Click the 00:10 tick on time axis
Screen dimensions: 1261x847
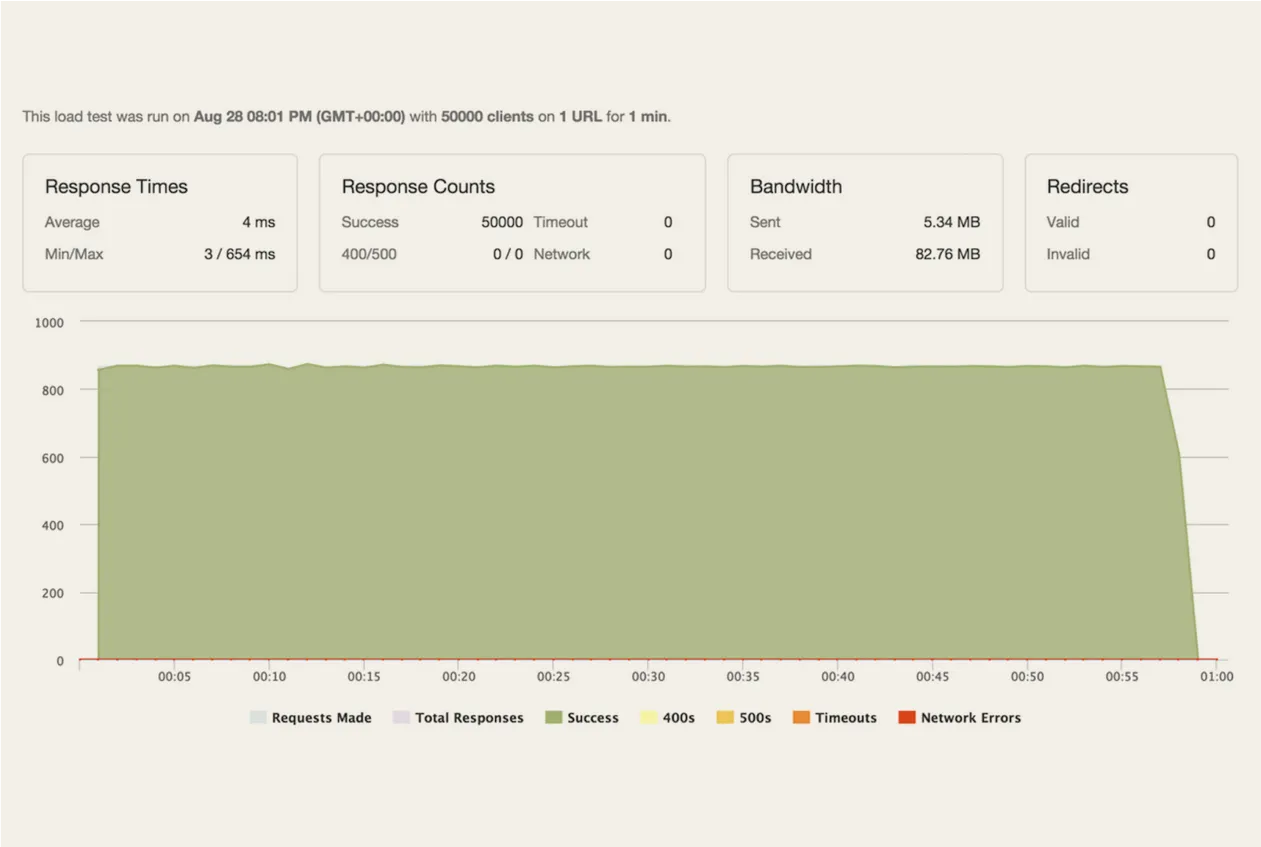tap(269, 677)
